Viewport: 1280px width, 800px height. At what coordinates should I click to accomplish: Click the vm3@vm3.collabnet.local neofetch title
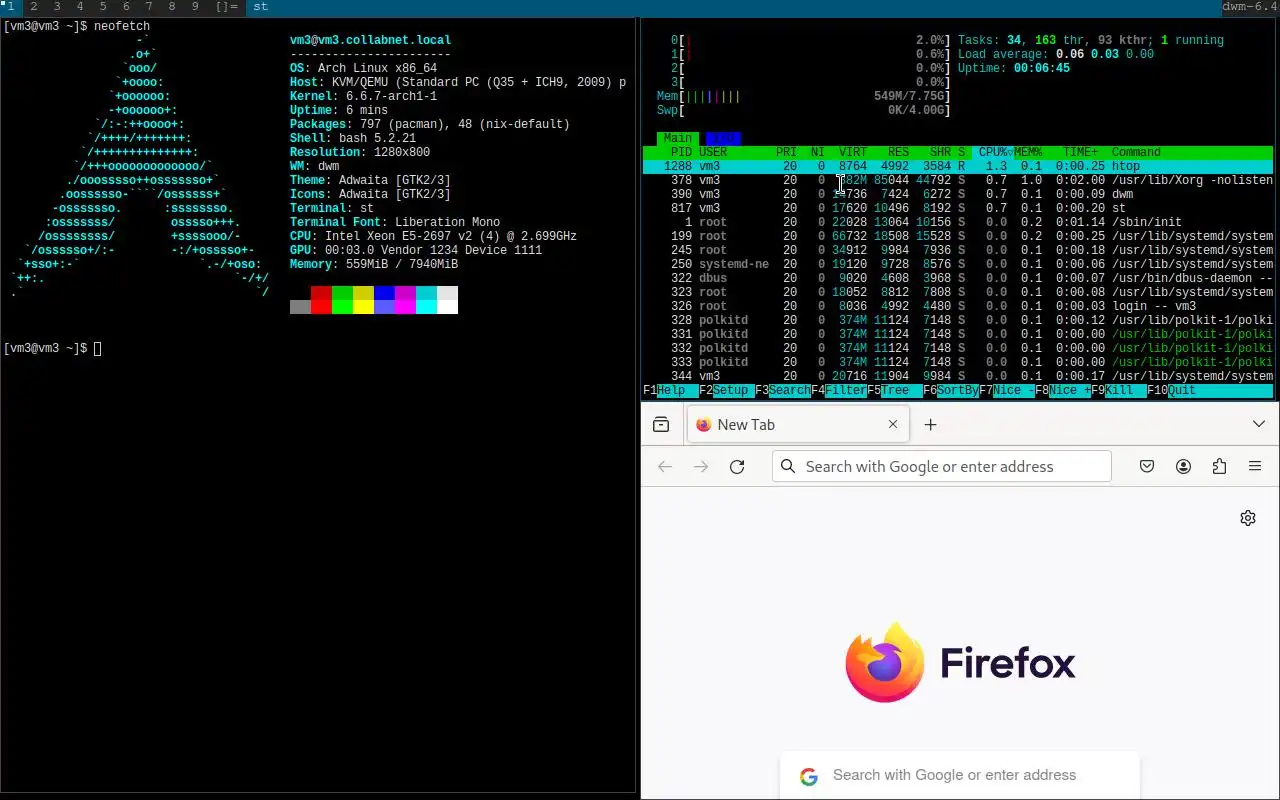pyautogui.click(x=370, y=40)
